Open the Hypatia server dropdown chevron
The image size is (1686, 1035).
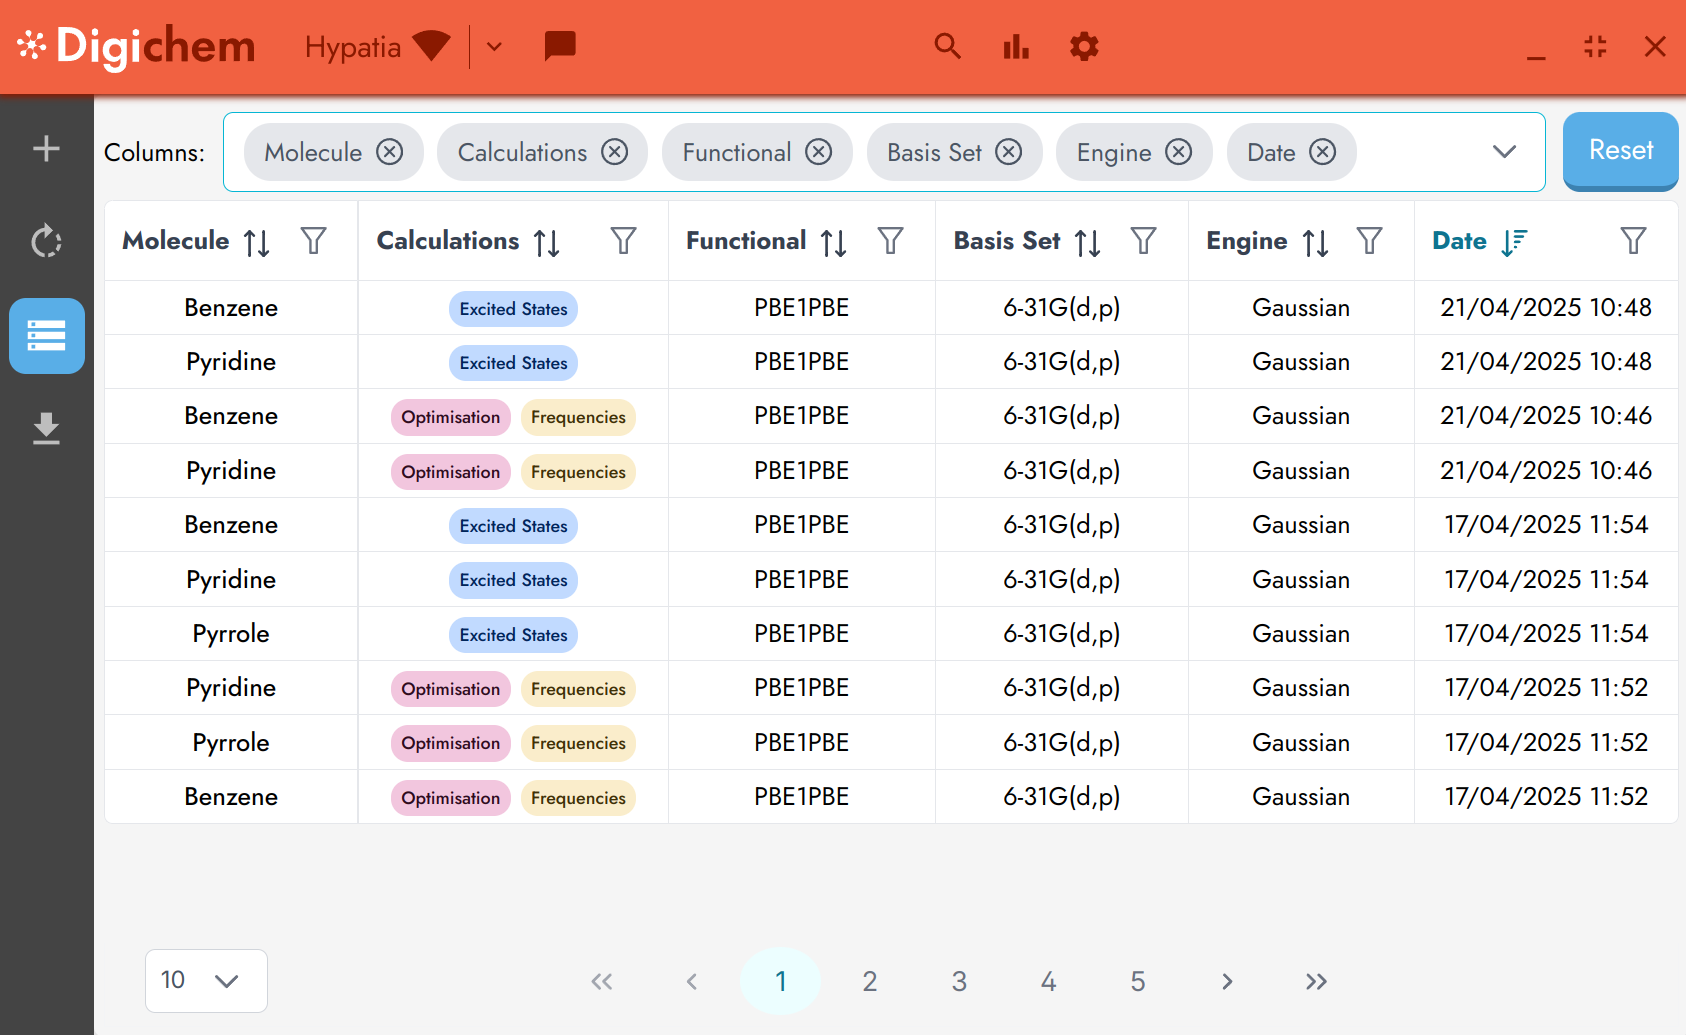click(x=494, y=46)
